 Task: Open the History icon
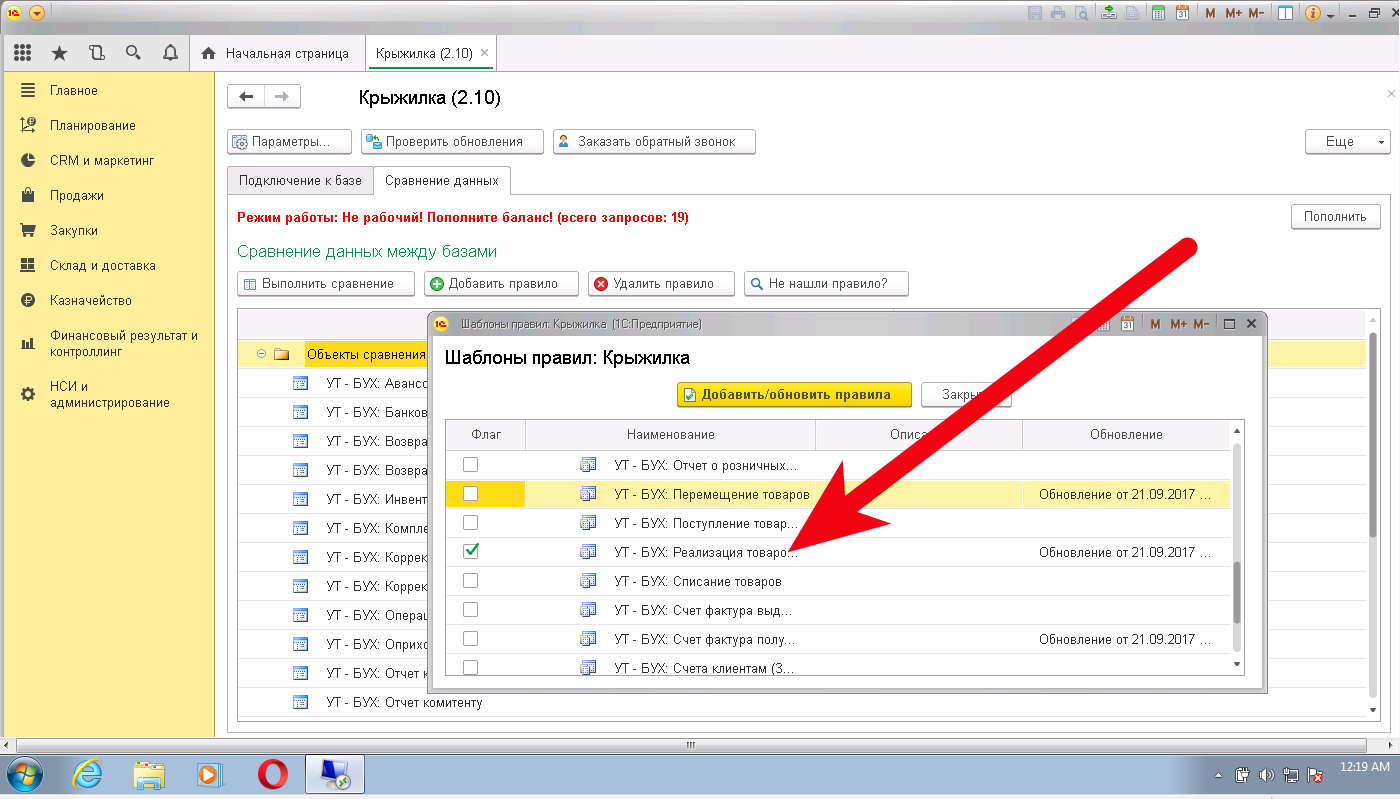[x=96, y=53]
